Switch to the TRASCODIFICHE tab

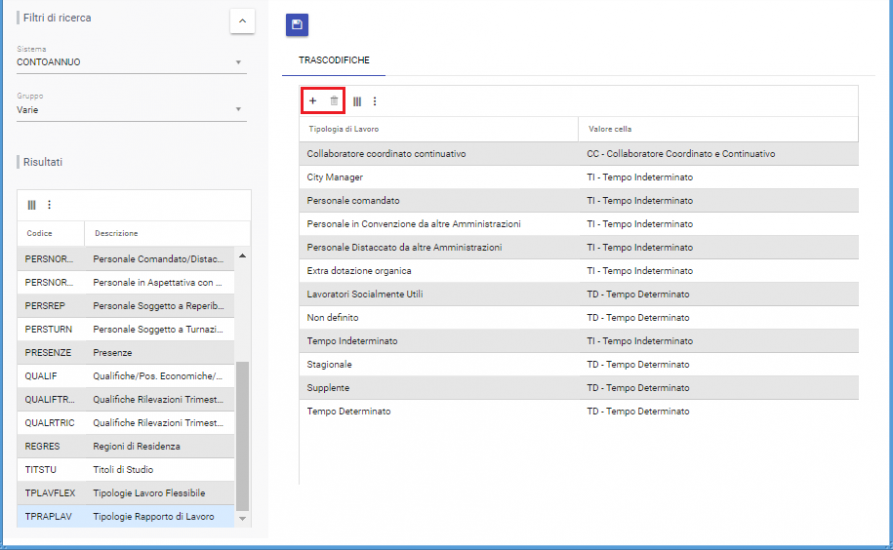click(334, 61)
